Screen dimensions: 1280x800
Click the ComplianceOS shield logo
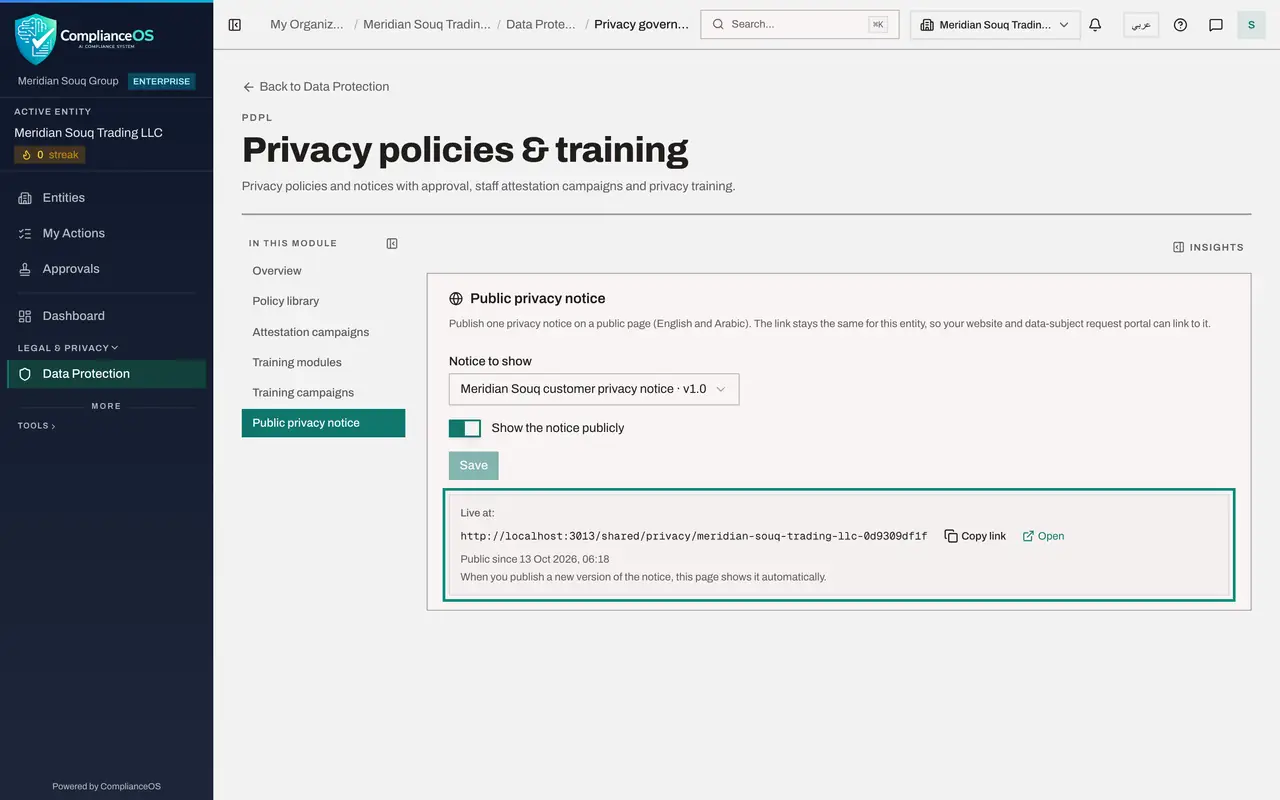(36, 38)
